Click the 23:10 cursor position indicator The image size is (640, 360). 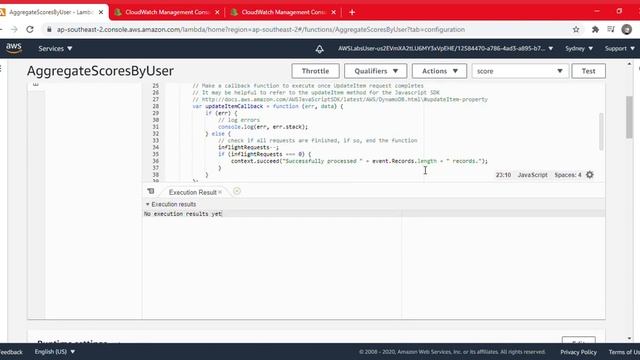(x=503, y=175)
